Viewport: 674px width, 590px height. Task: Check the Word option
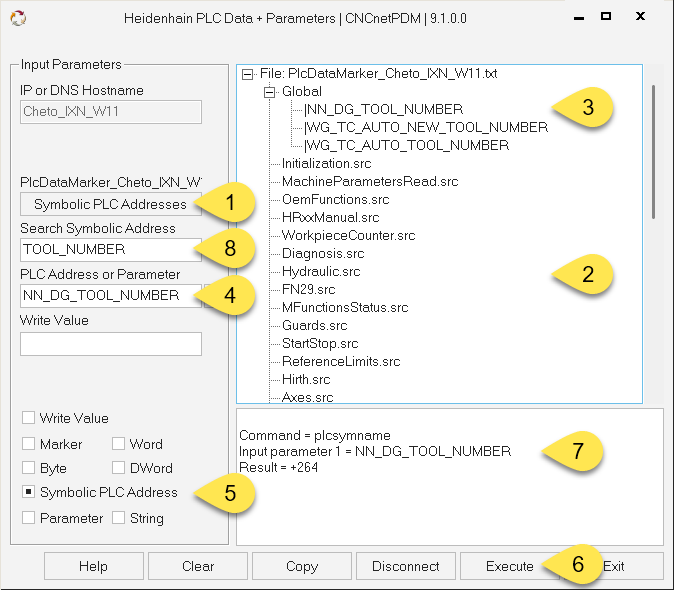click(118, 443)
